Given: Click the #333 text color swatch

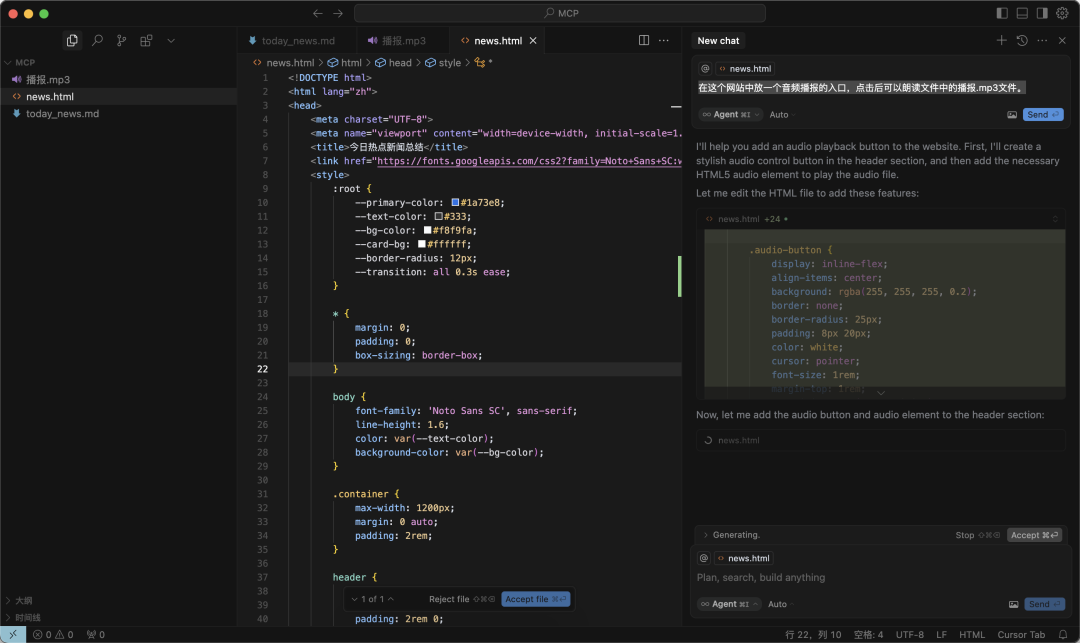Looking at the screenshot, I should point(439,216).
